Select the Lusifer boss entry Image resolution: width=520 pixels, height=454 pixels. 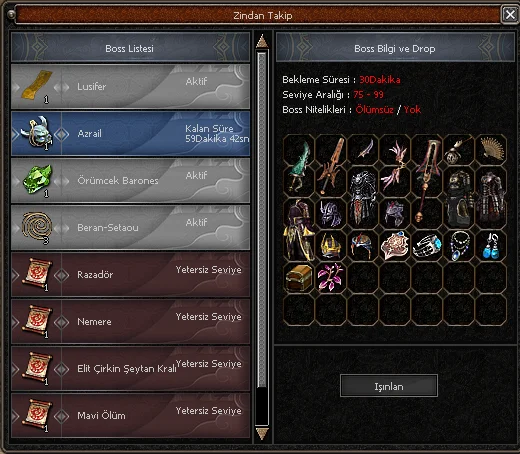click(x=131, y=87)
